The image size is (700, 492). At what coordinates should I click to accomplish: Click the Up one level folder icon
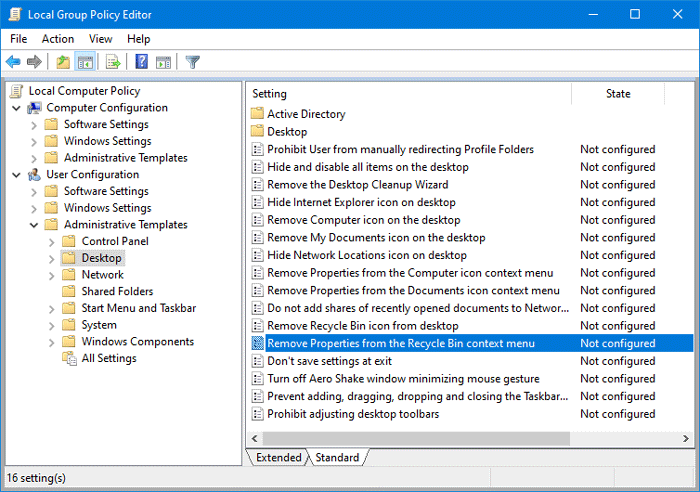(x=63, y=61)
